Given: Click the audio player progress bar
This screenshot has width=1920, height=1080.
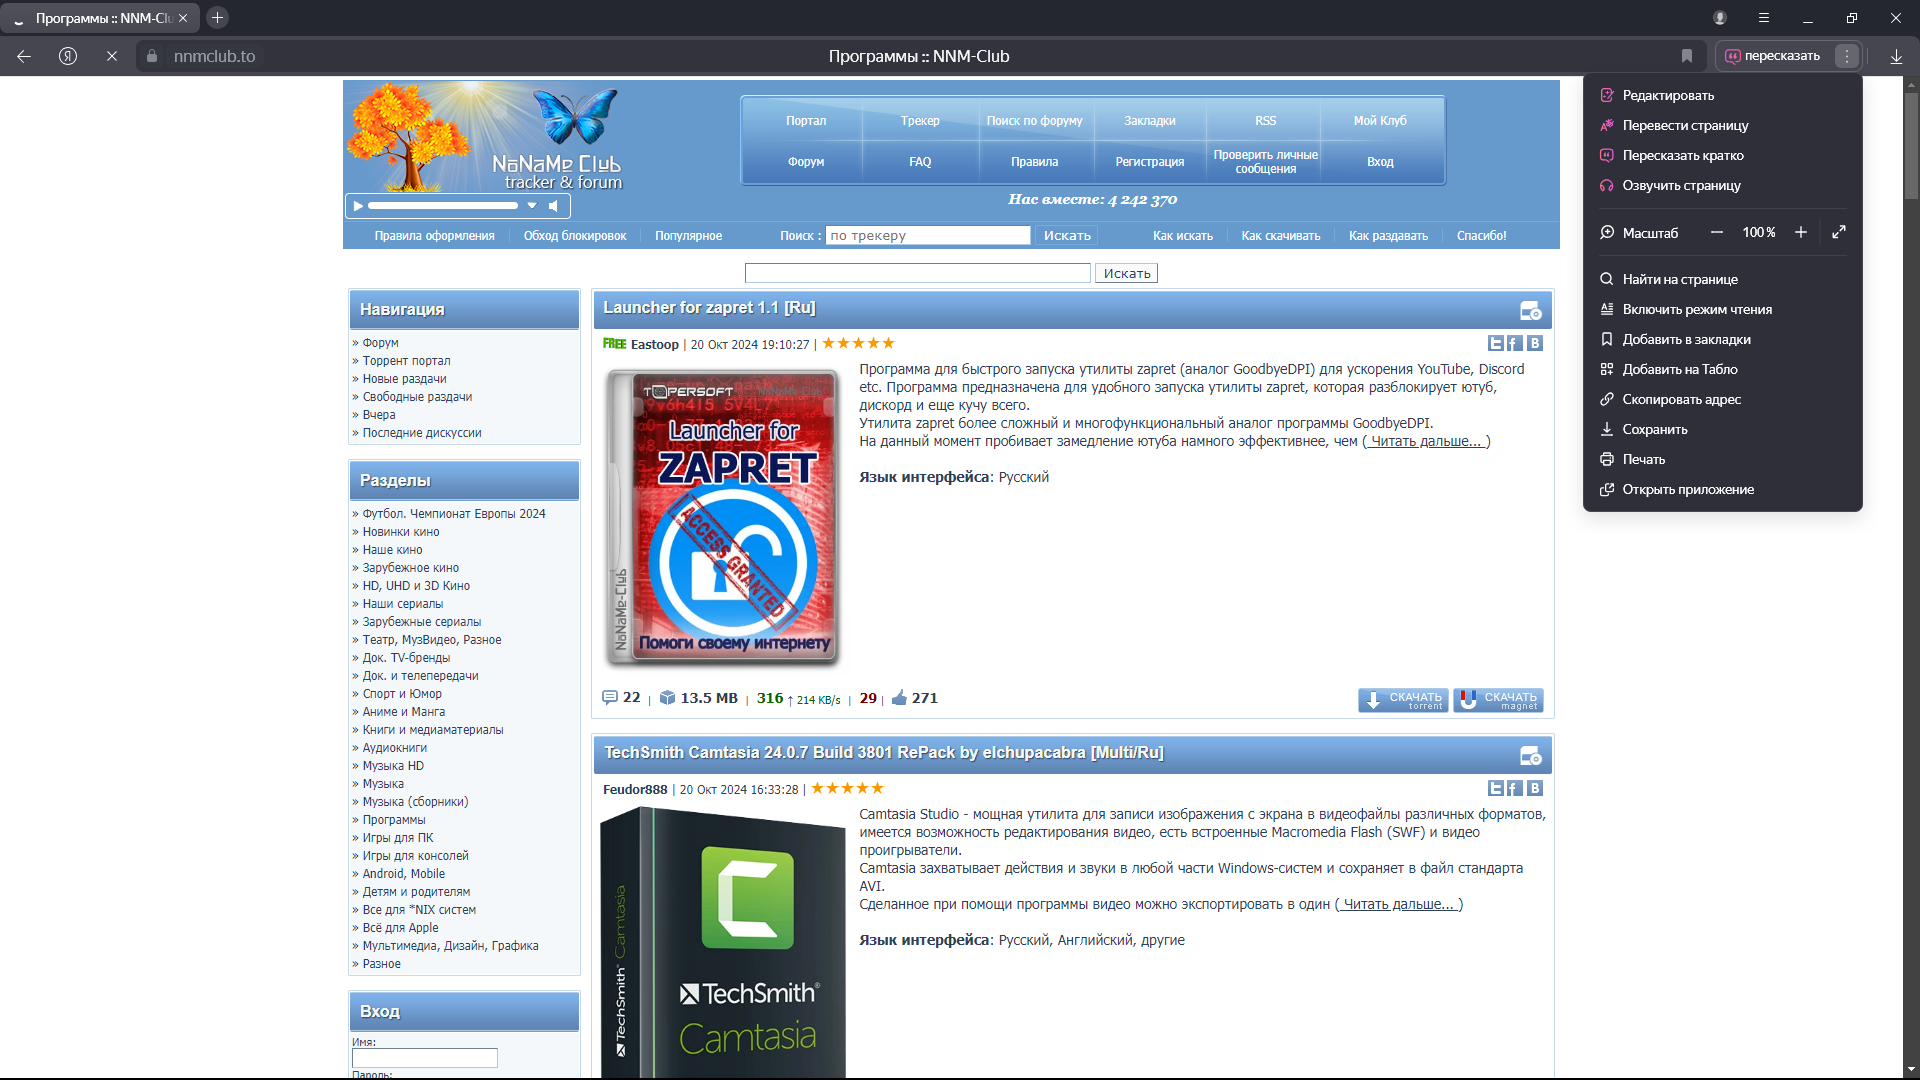Looking at the screenshot, I should [442, 206].
